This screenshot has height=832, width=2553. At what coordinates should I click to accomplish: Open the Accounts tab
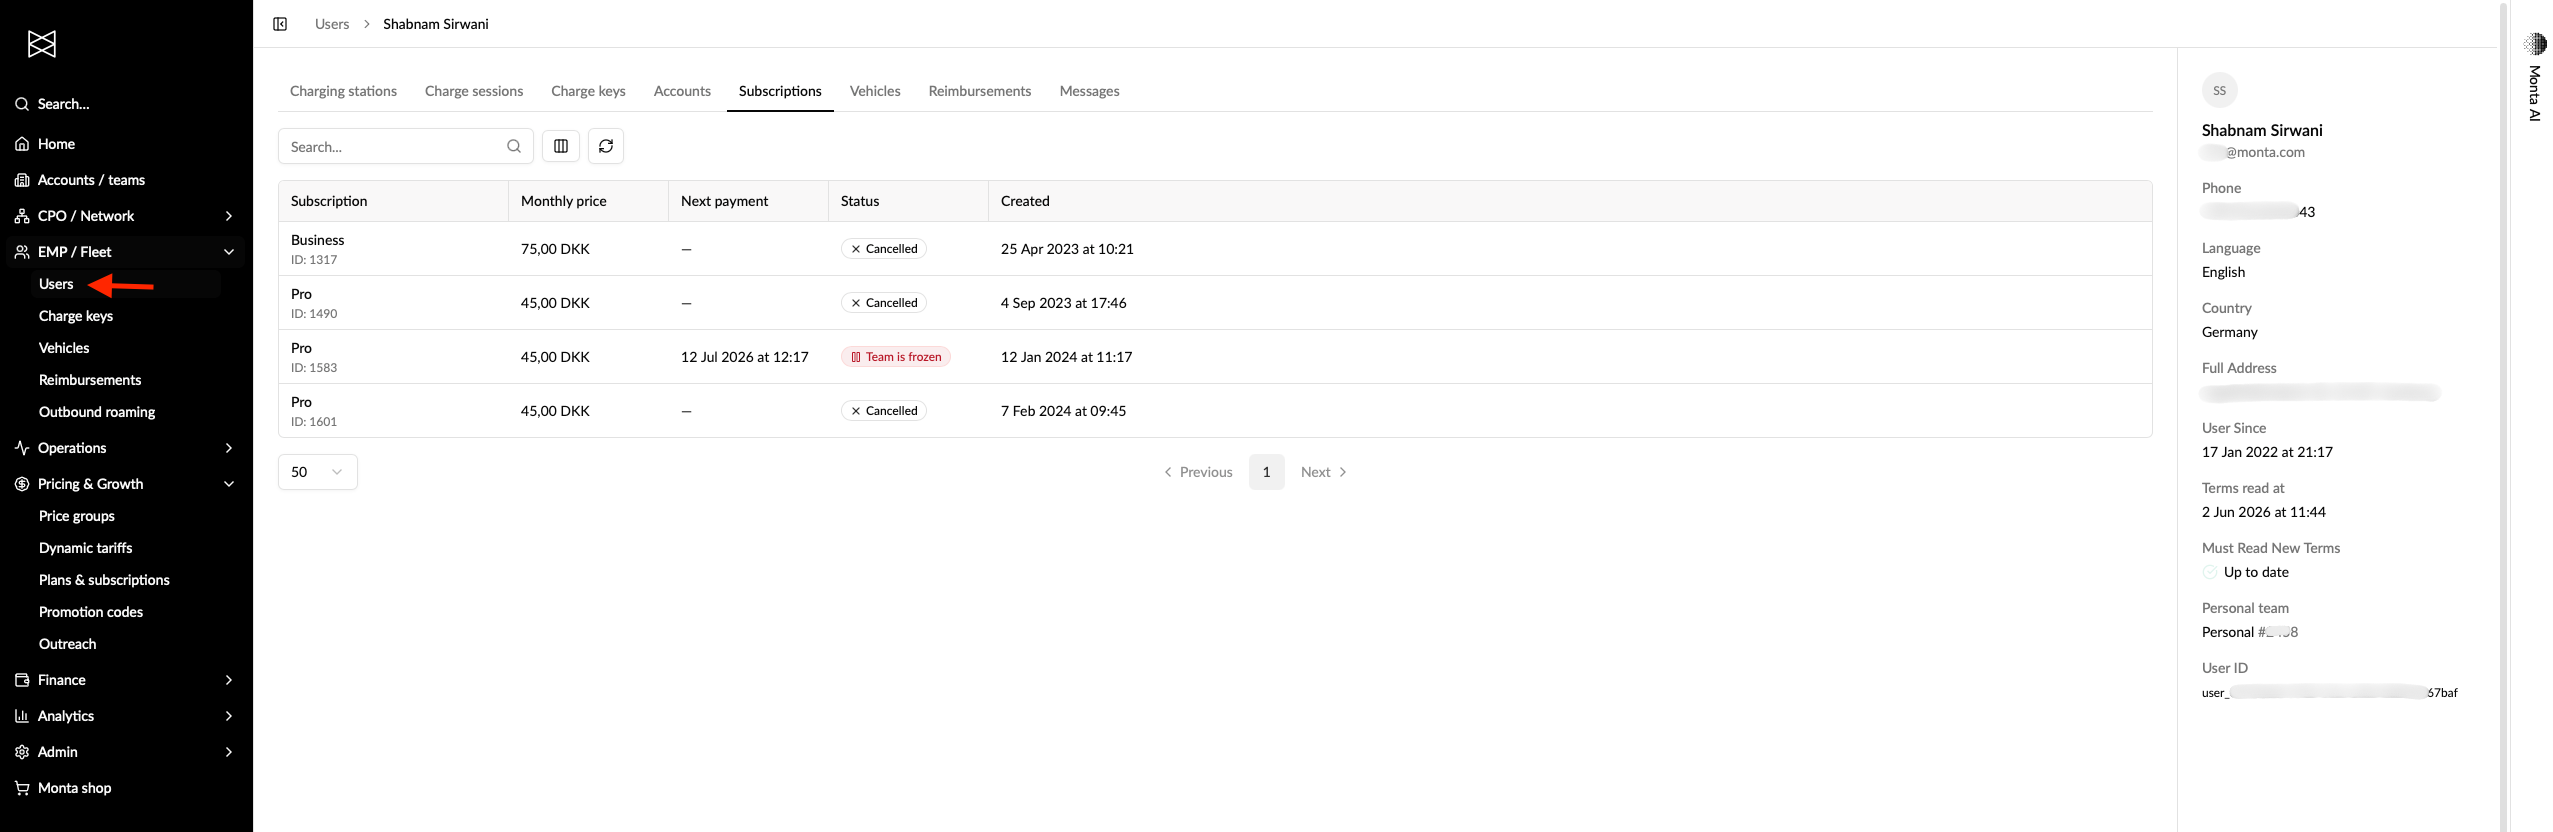pyautogui.click(x=682, y=91)
